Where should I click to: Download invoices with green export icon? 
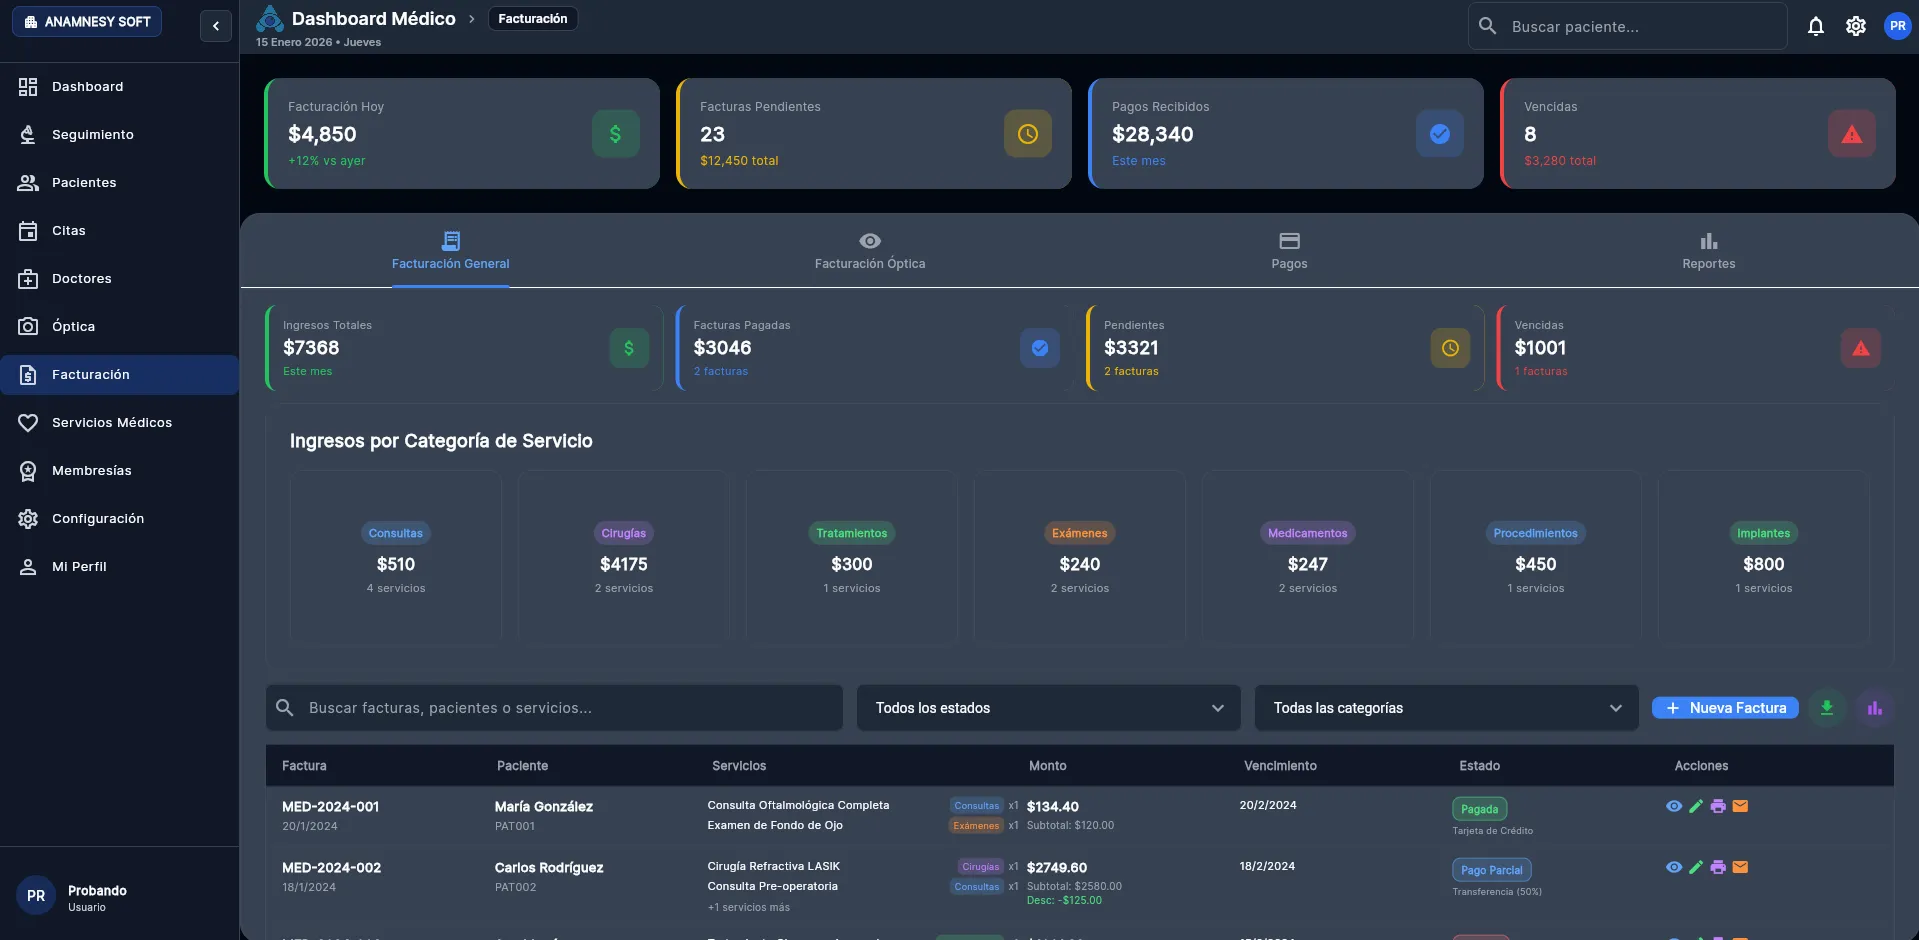[x=1827, y=708]
